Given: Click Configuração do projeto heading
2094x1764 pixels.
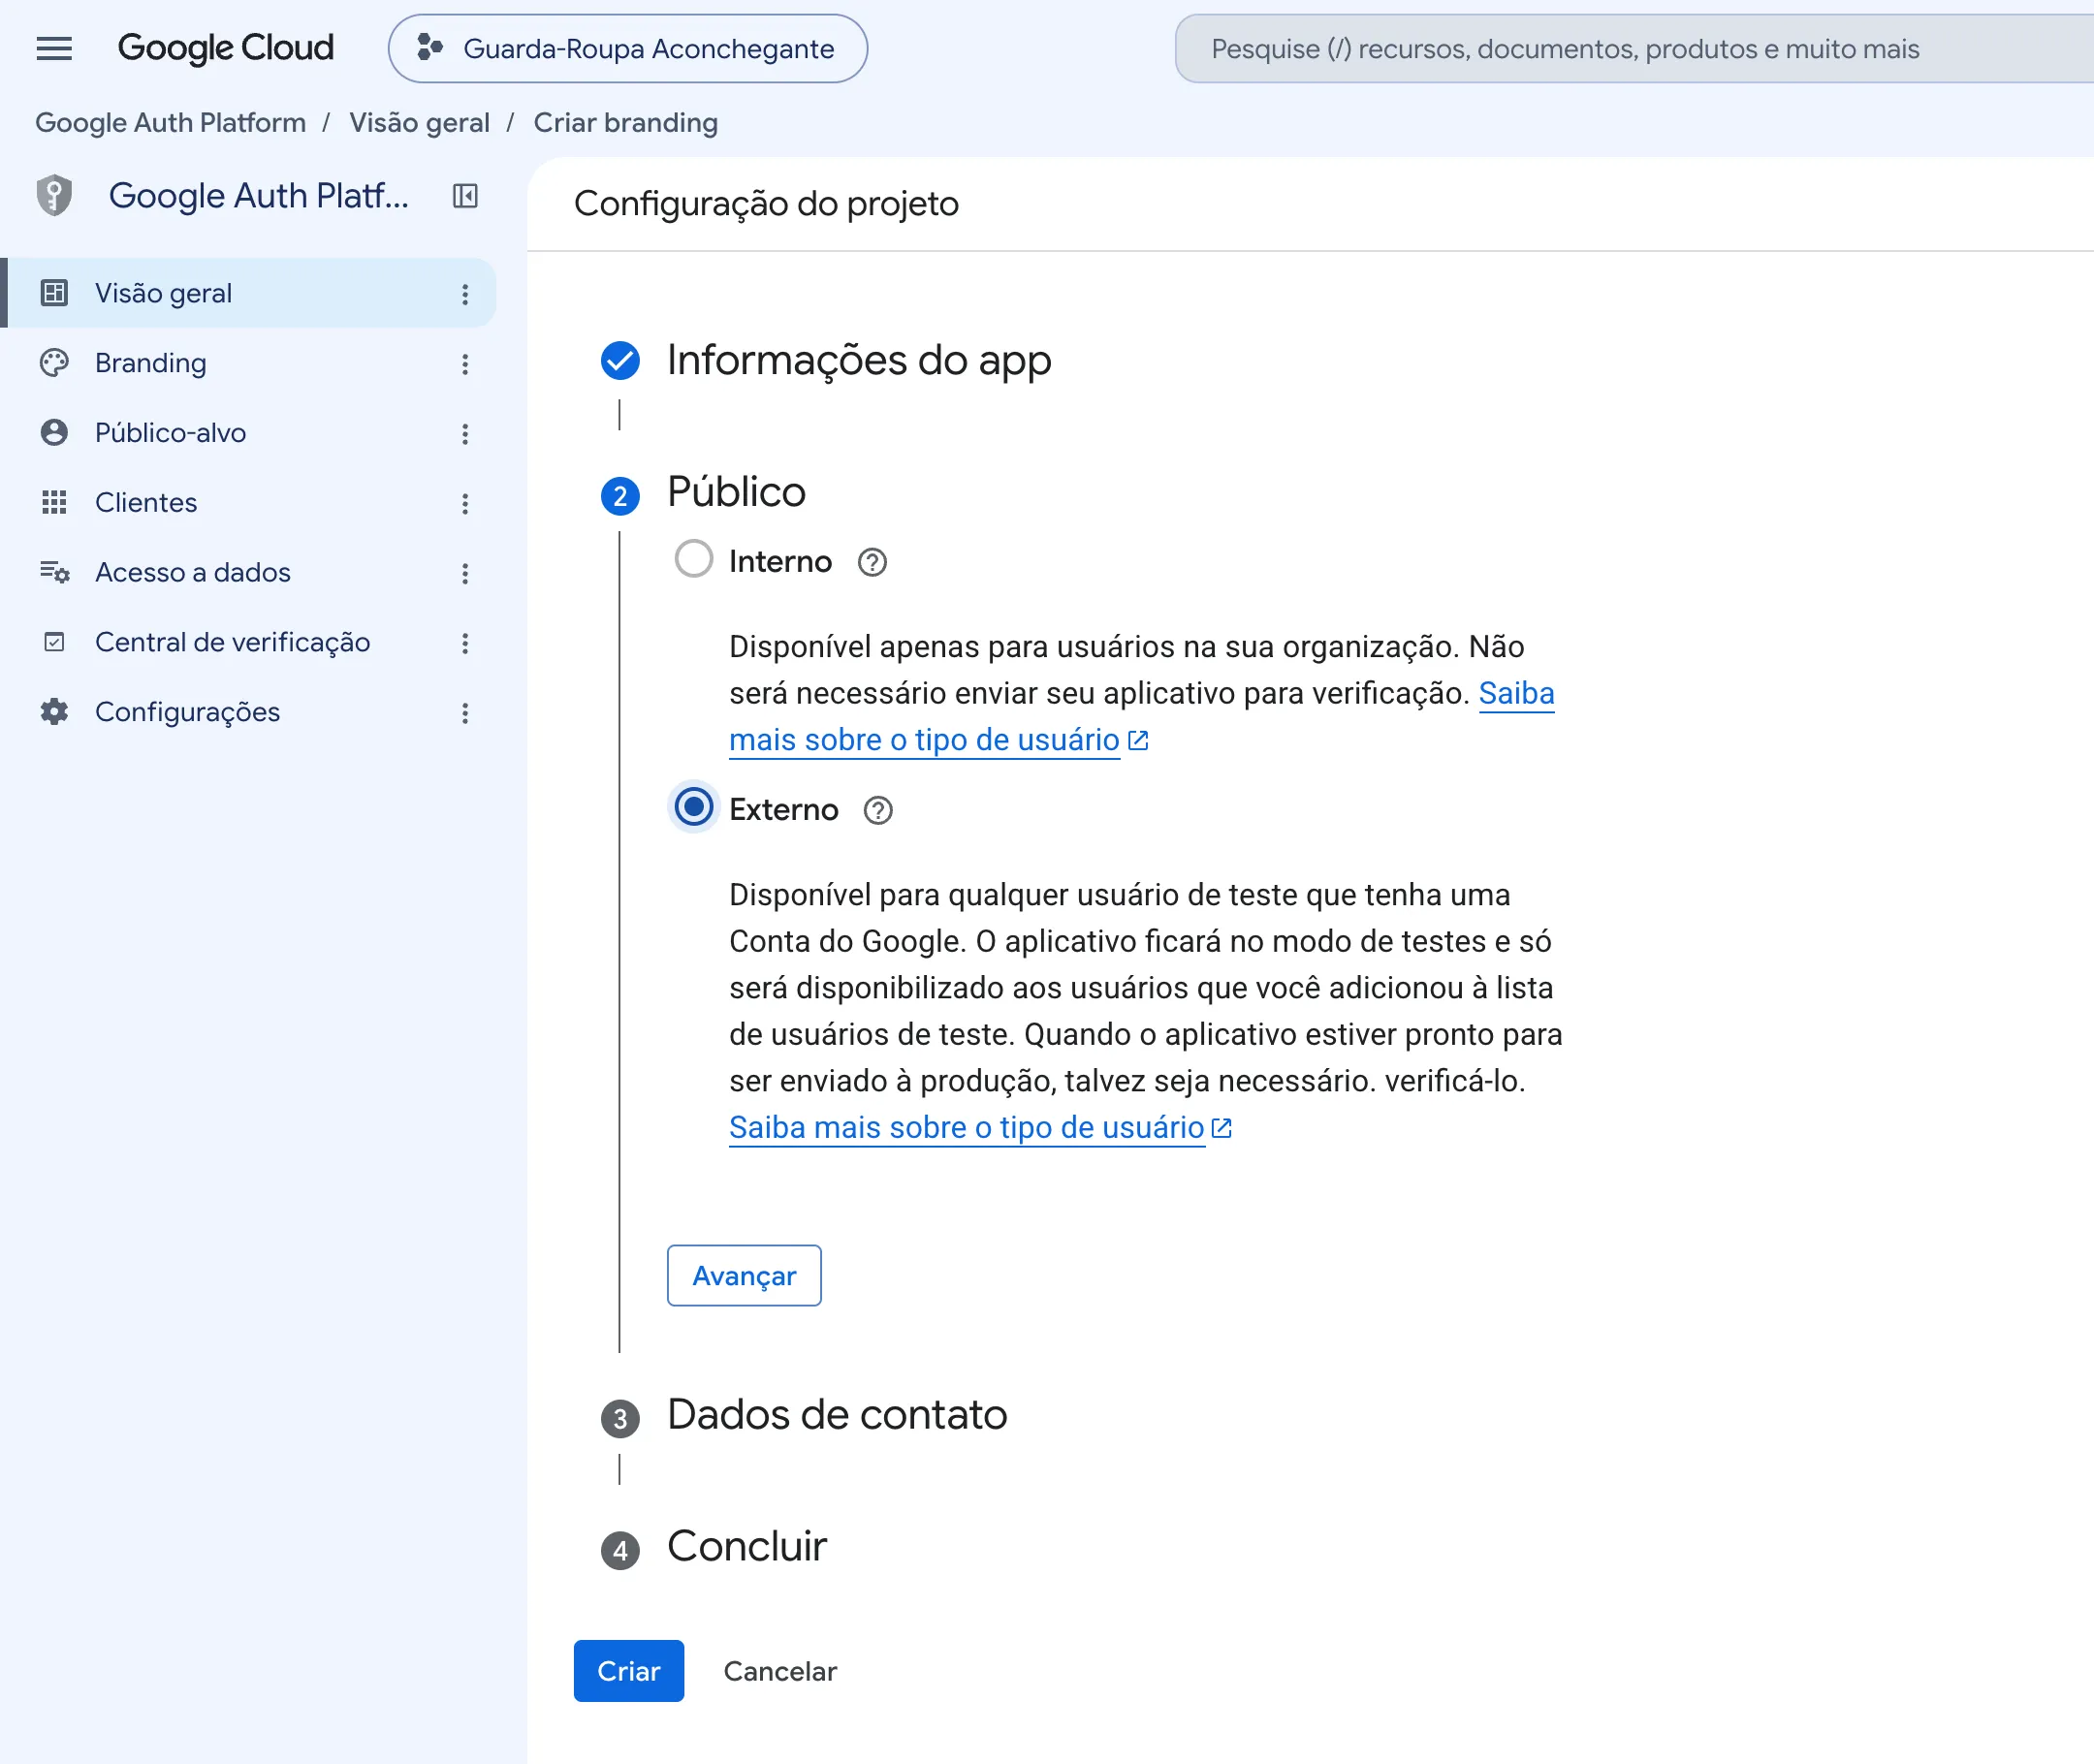Looking at the screenshot, I should pos(766,203).
